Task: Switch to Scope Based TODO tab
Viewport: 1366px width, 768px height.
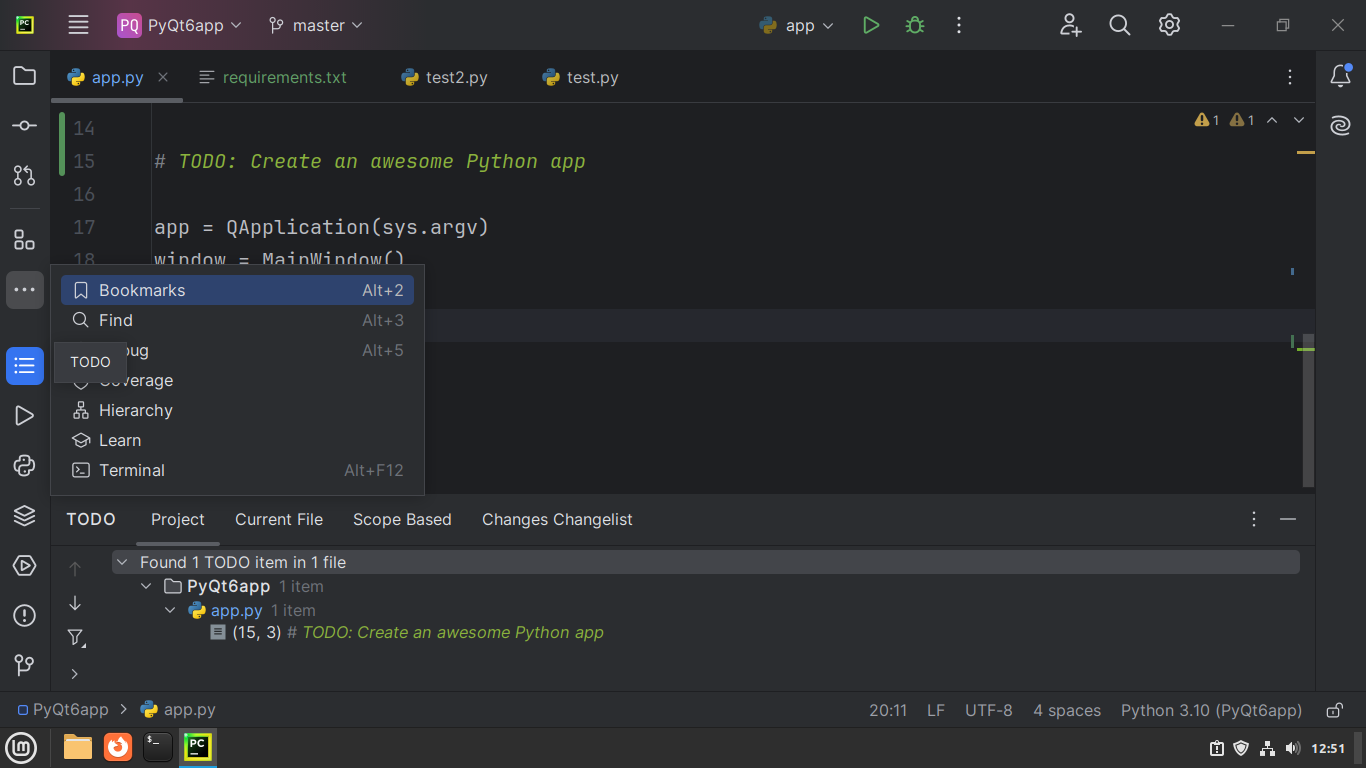Action: coord(402,519)
